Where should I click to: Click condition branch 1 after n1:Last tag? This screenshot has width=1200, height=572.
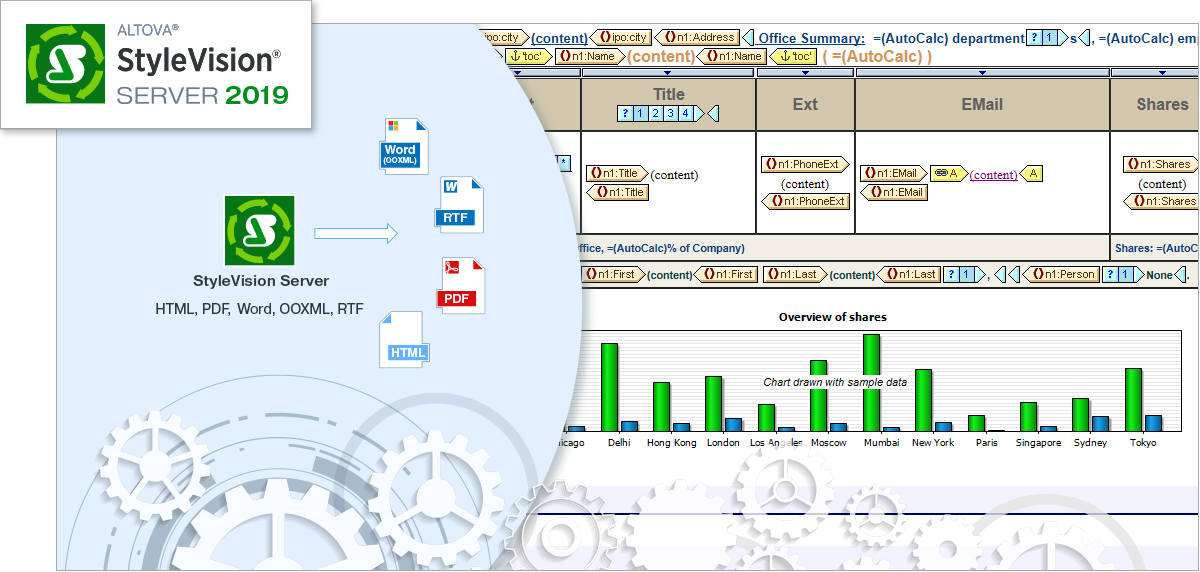[x=966, y=274]
